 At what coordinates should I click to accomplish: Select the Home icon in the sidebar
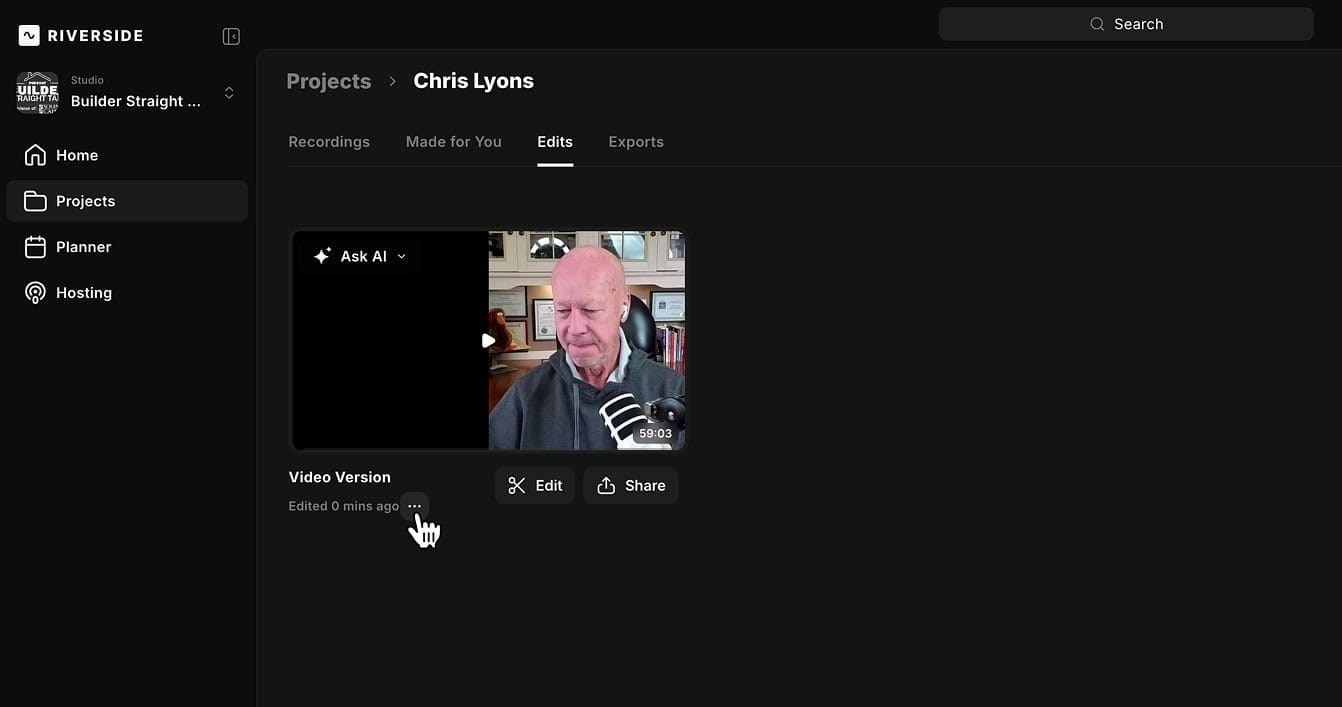[35, 155]
